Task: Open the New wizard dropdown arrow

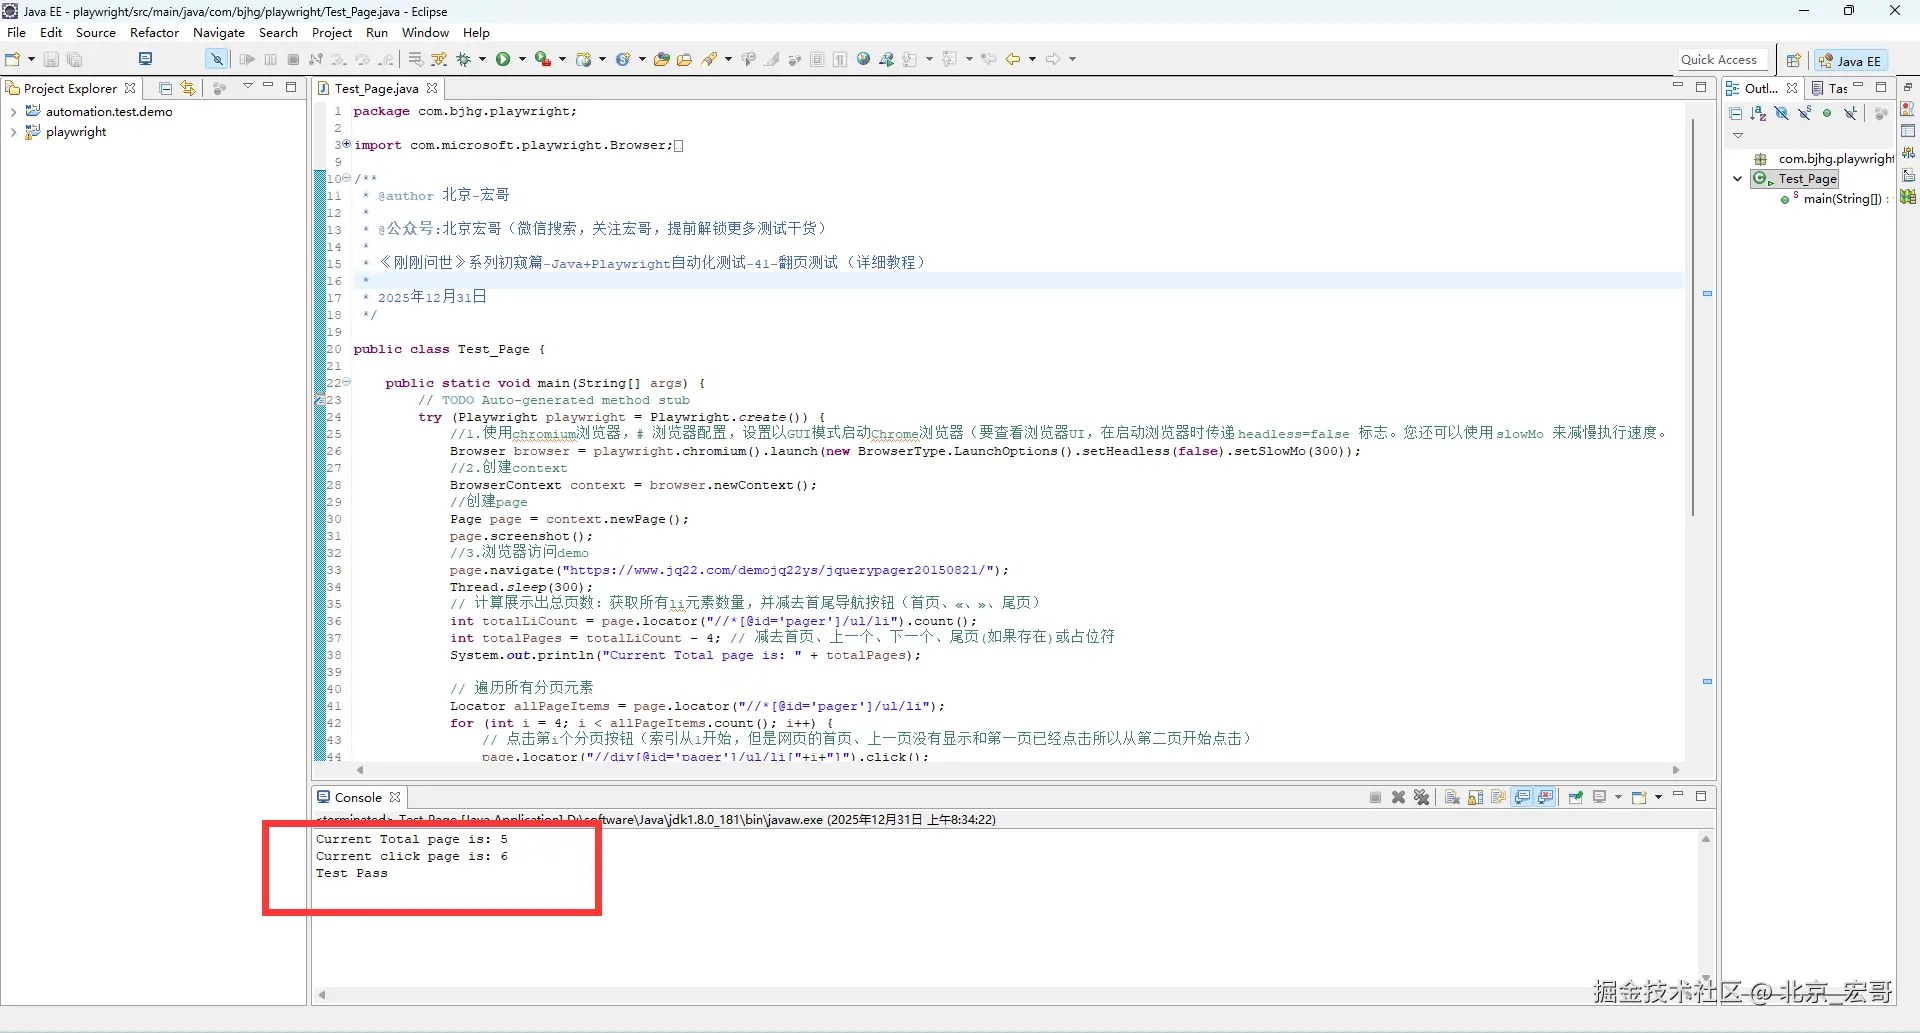Action: point(31,59)
